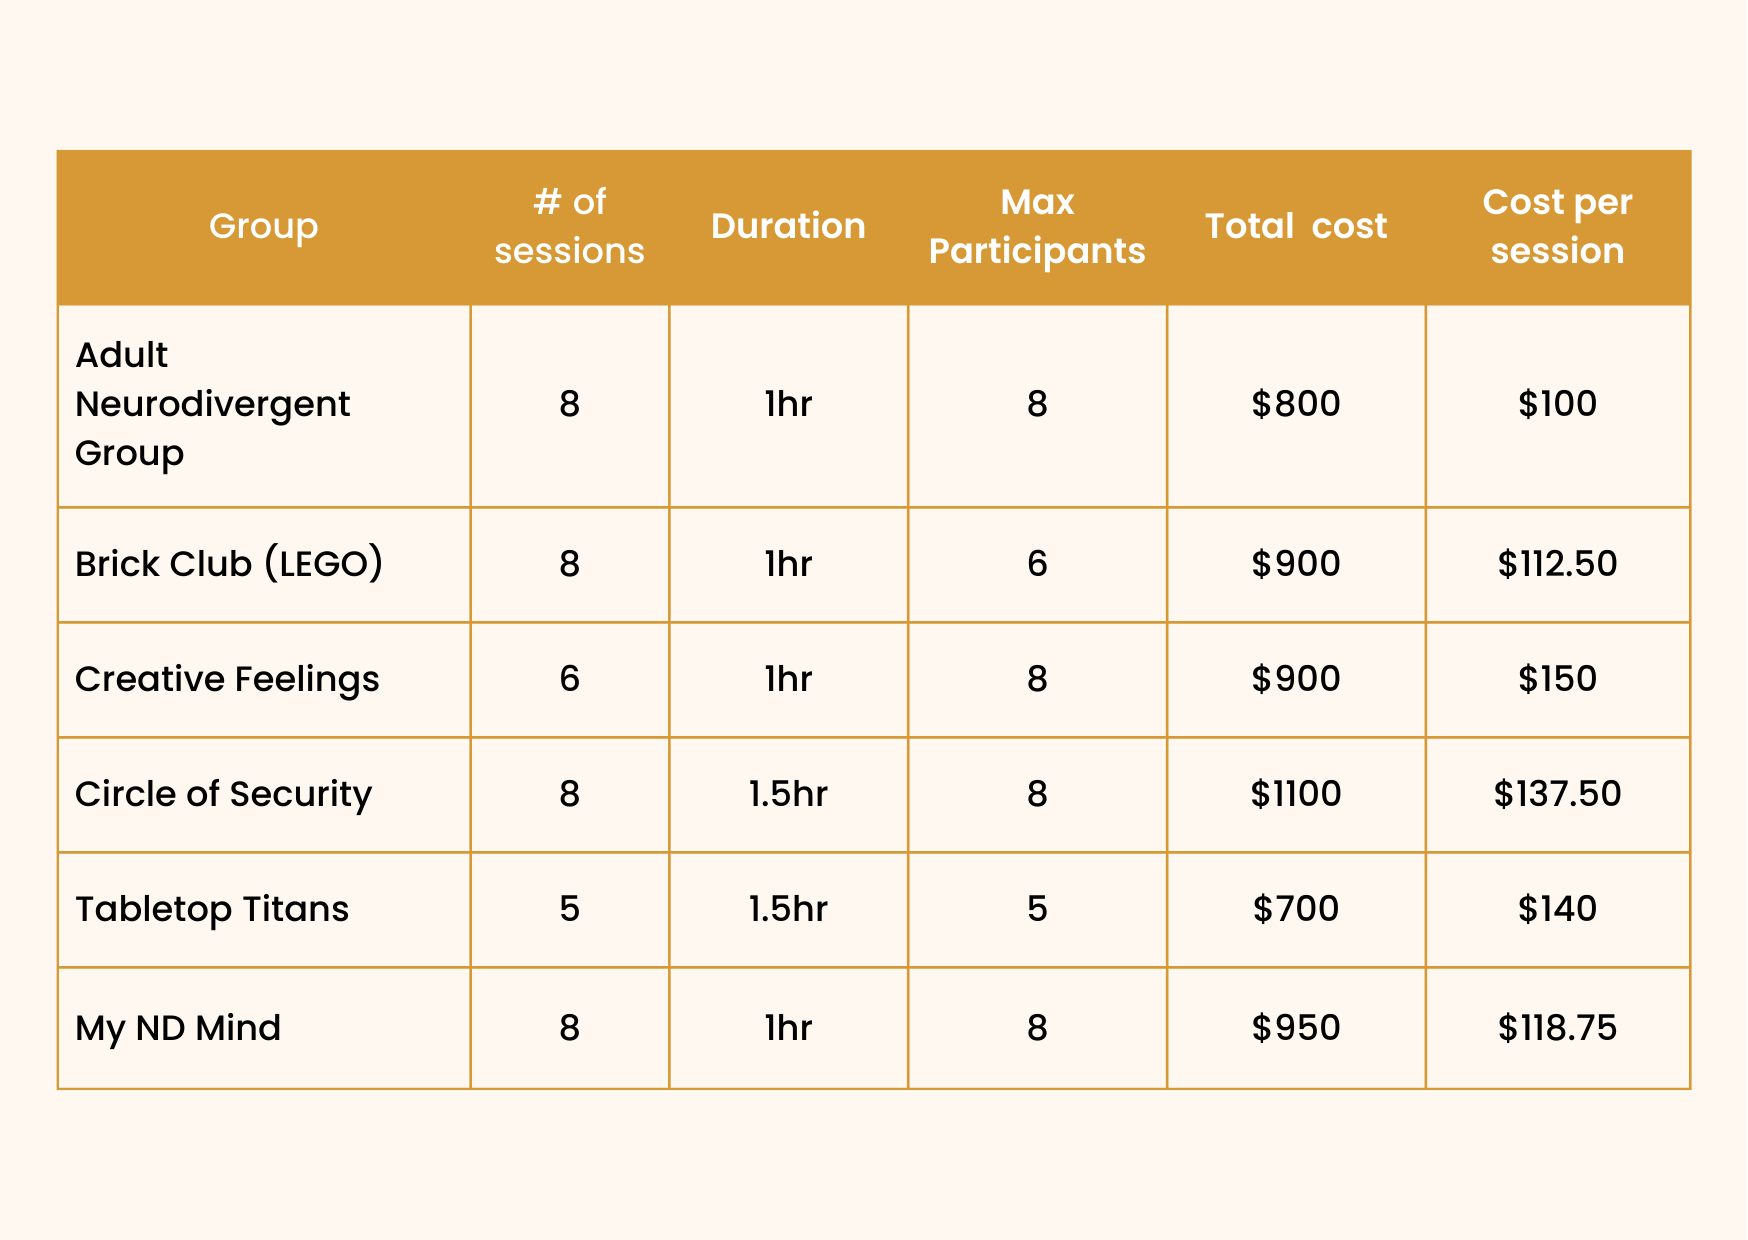1748x1240 pixels.
Task: Click the '# of sessions' header
Action: 569,227
